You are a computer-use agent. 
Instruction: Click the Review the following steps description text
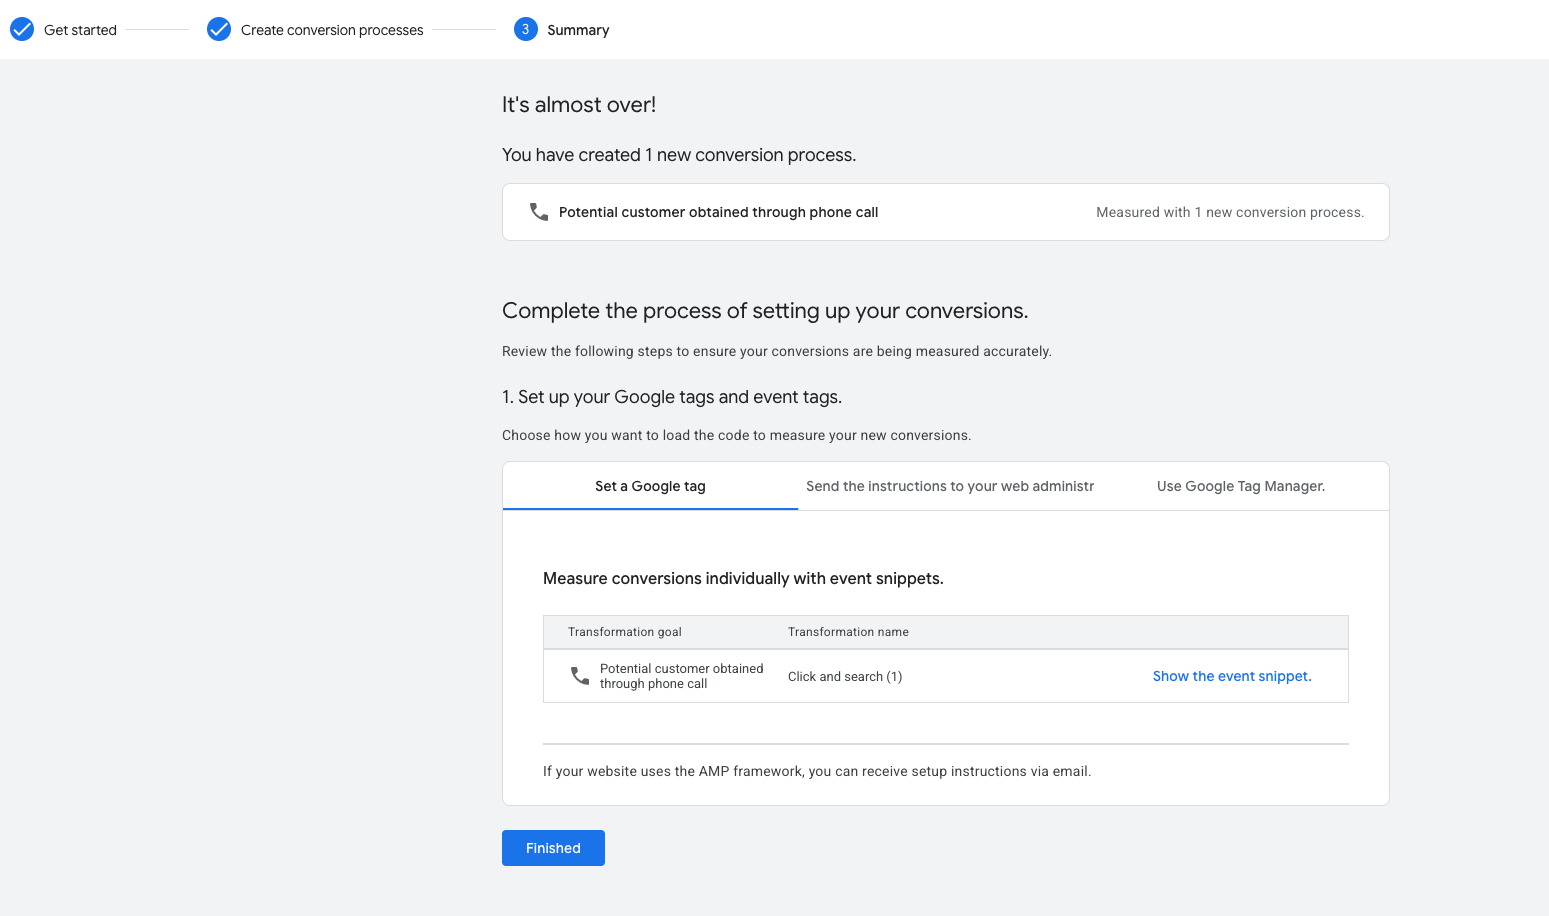tap(777, 351)
